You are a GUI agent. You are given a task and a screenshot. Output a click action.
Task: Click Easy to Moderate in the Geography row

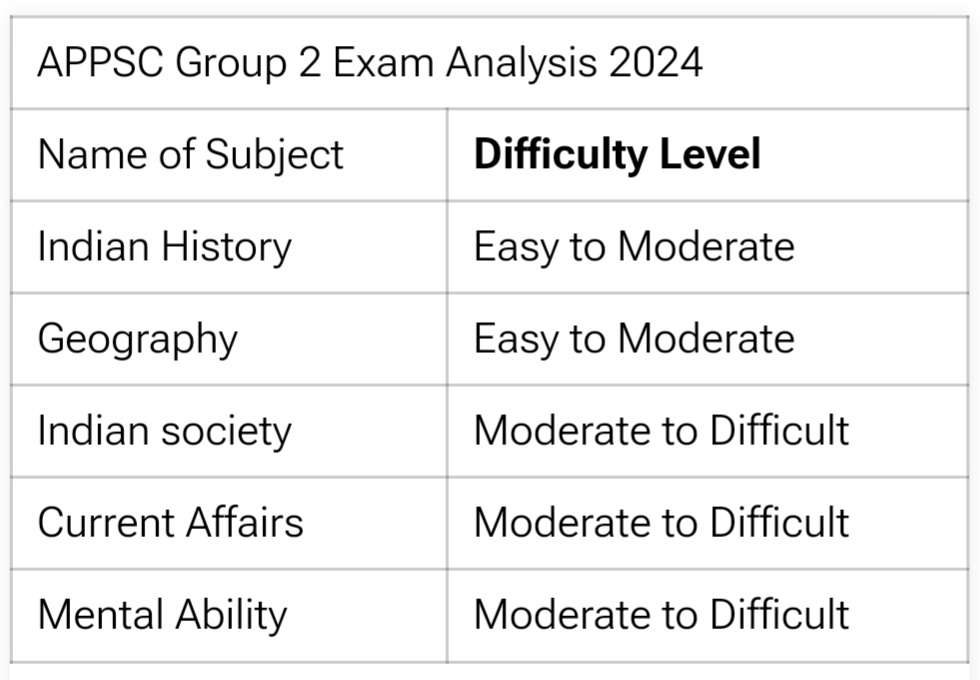[634, 339]
